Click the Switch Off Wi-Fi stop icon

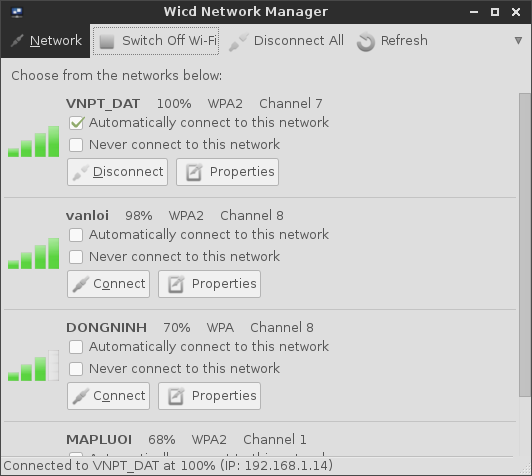click(x=107, y=41)
